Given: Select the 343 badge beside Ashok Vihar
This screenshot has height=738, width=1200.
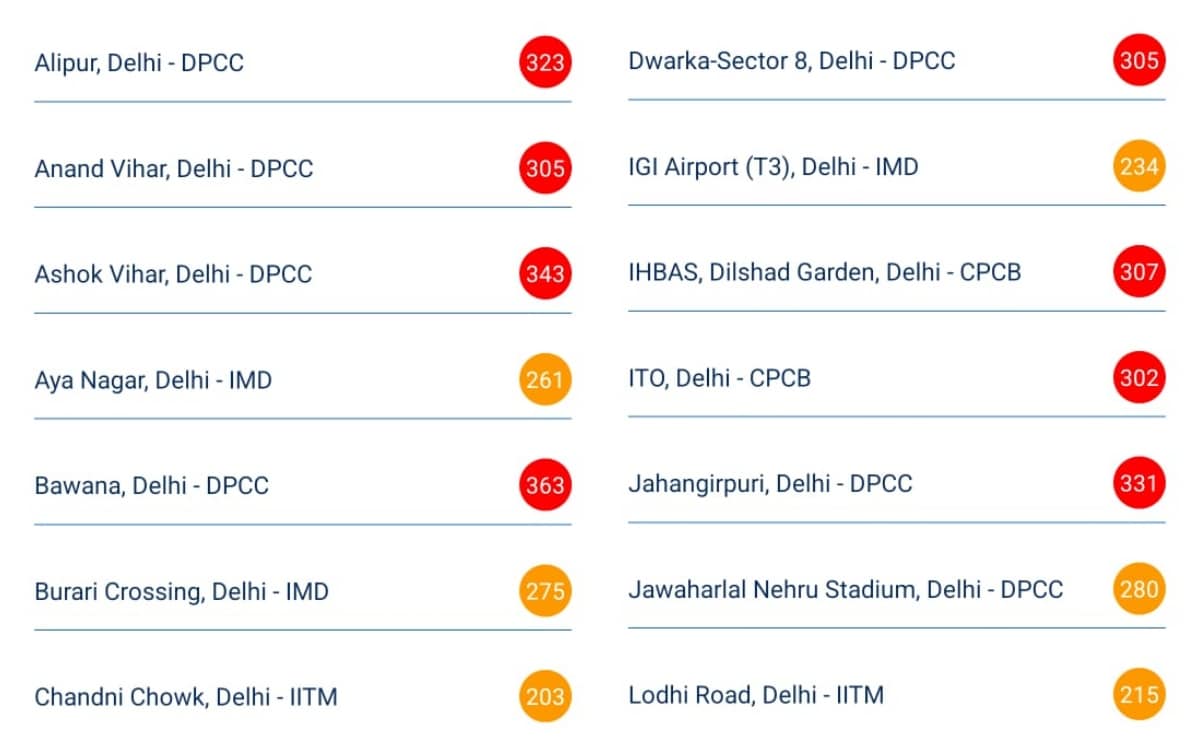Looking at the screenshot, I should [545, 274].
